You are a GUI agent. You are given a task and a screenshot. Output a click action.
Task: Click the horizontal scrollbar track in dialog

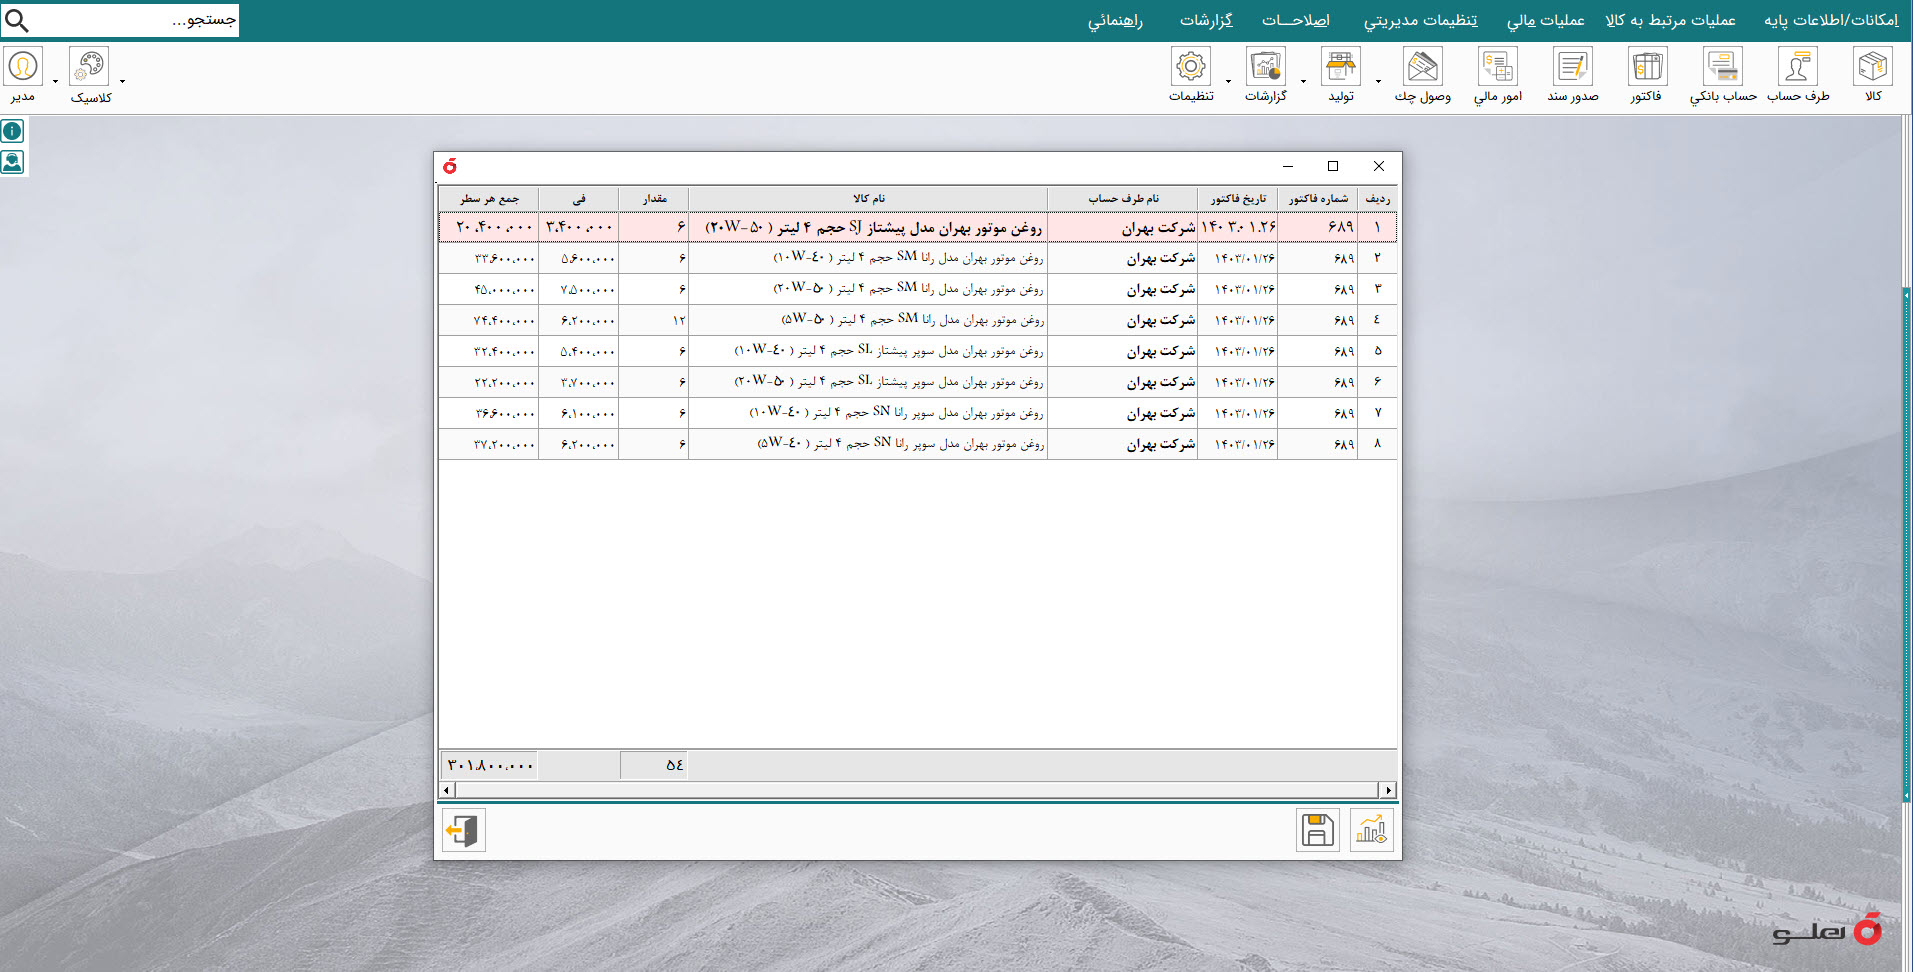click(917, 790)
